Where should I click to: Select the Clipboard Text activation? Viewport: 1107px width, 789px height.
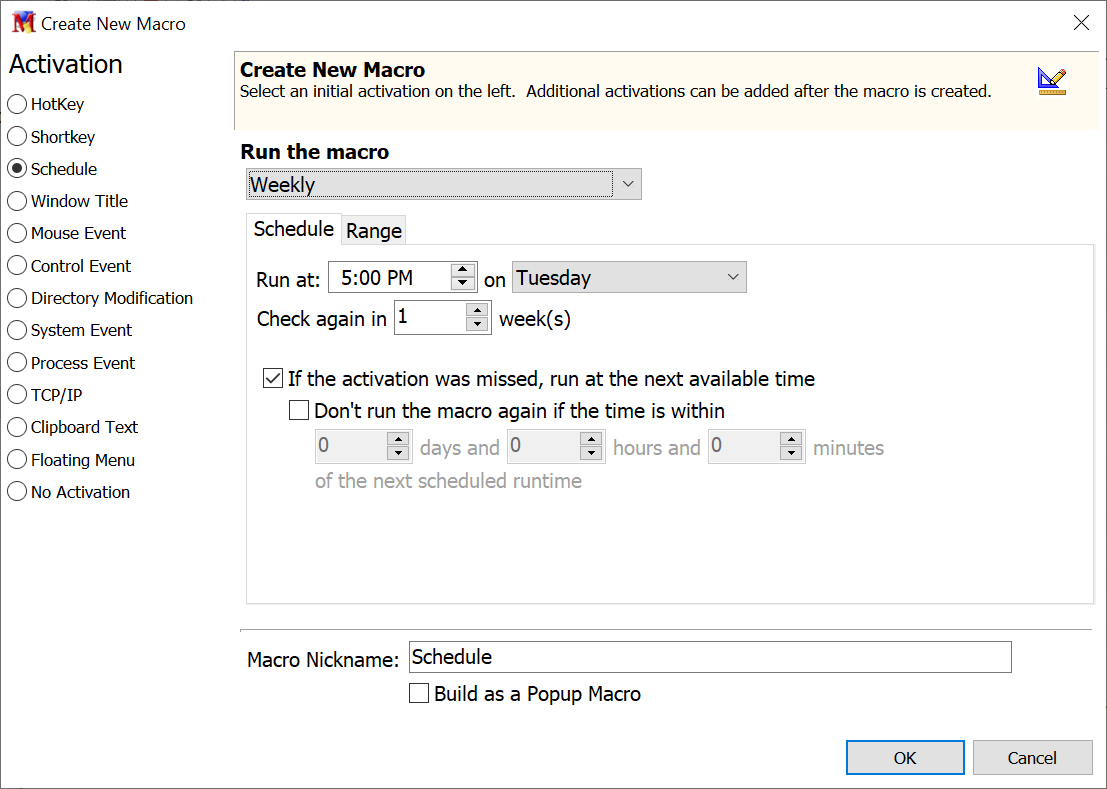coord(17,427)
